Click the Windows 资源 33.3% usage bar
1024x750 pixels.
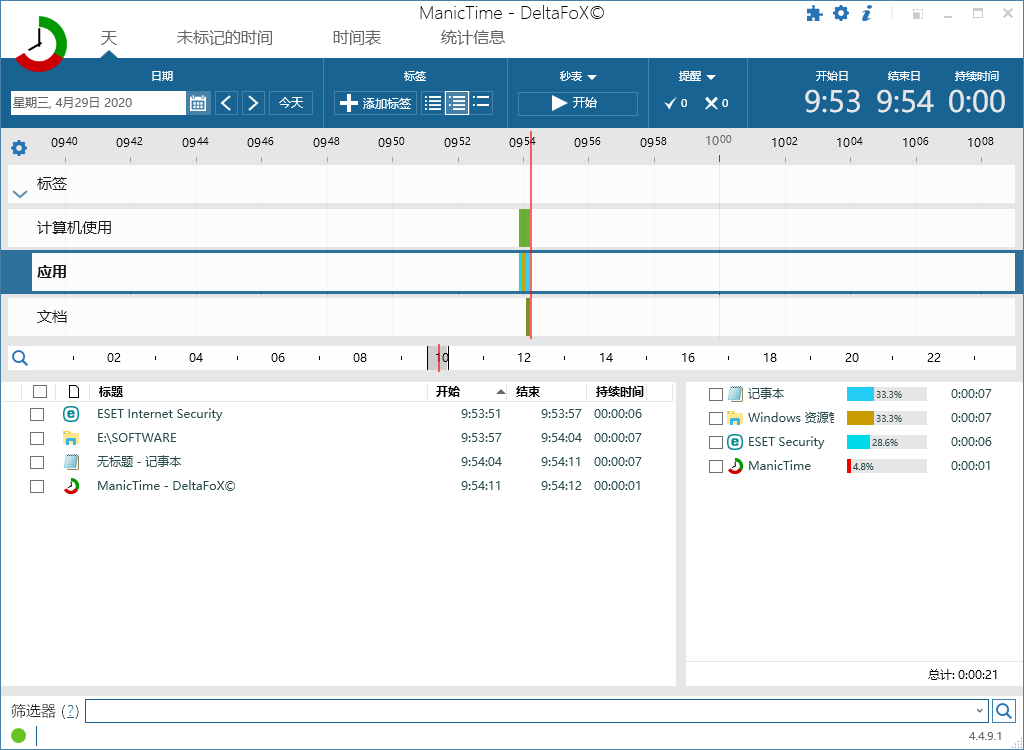coord(887,418)
